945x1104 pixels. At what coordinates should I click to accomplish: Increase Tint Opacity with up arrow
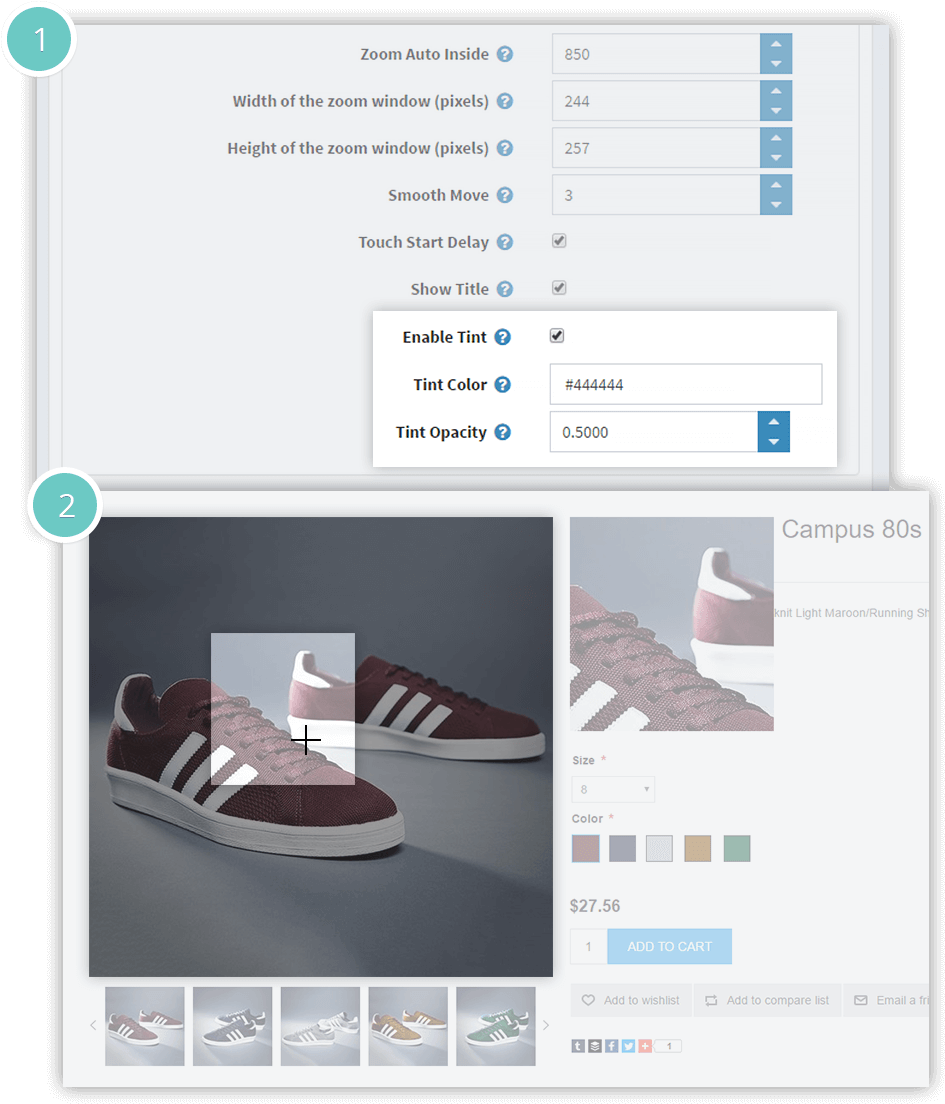773,422
